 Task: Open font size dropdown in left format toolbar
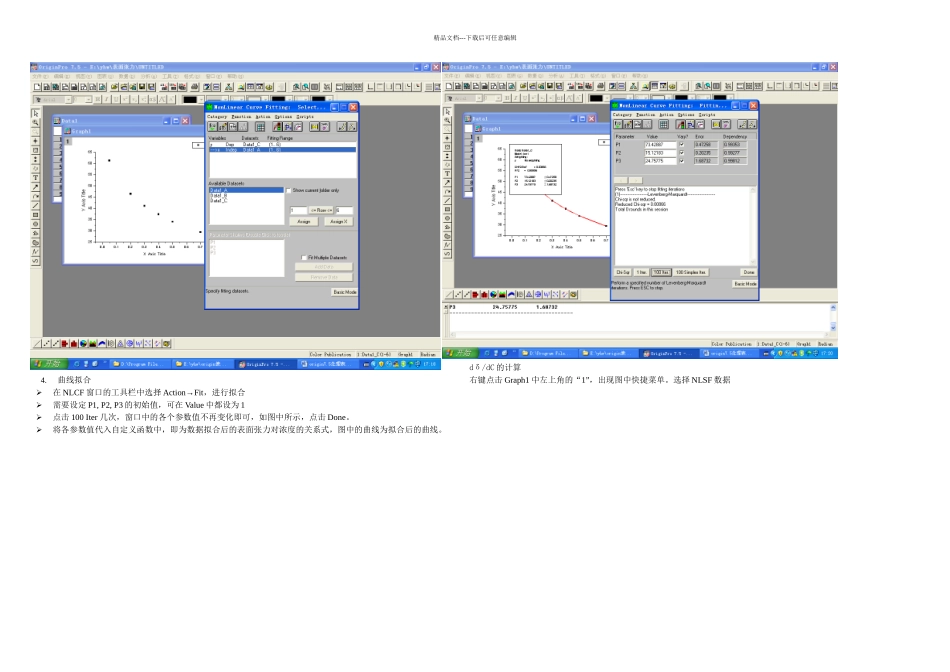[x=88, y=99]
